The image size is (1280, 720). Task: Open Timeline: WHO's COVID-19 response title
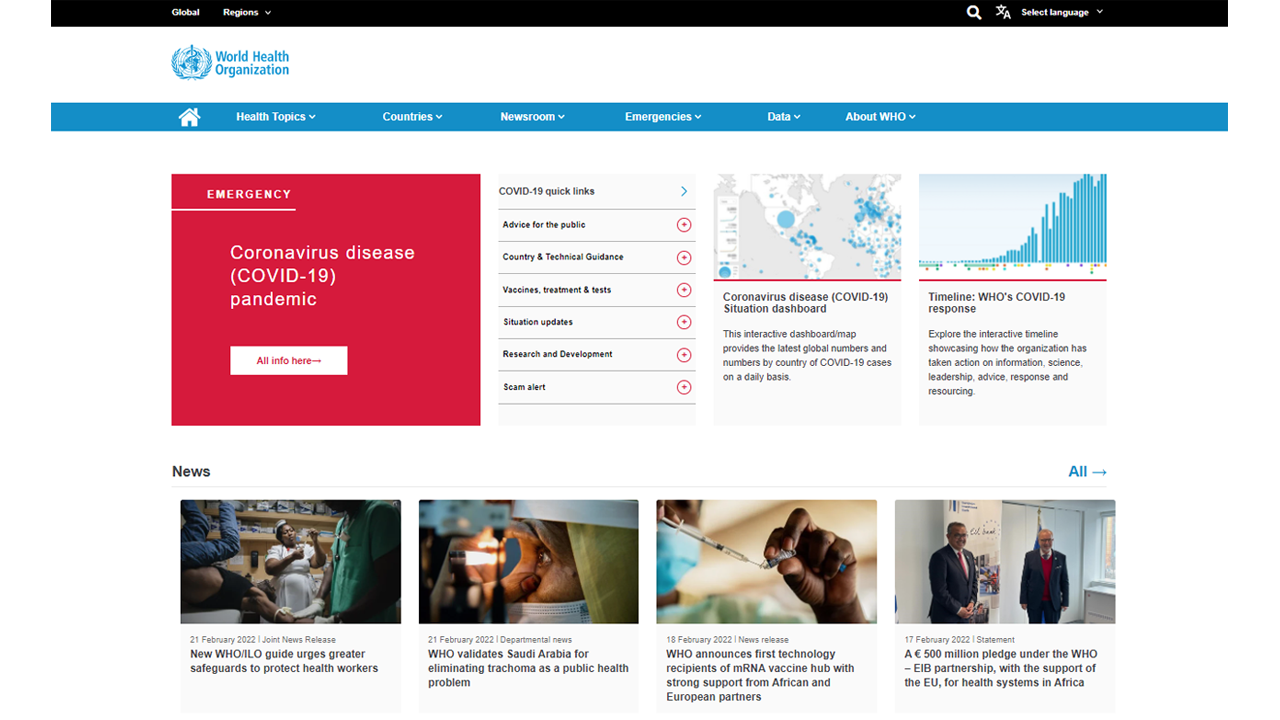(x=996, y=303)
